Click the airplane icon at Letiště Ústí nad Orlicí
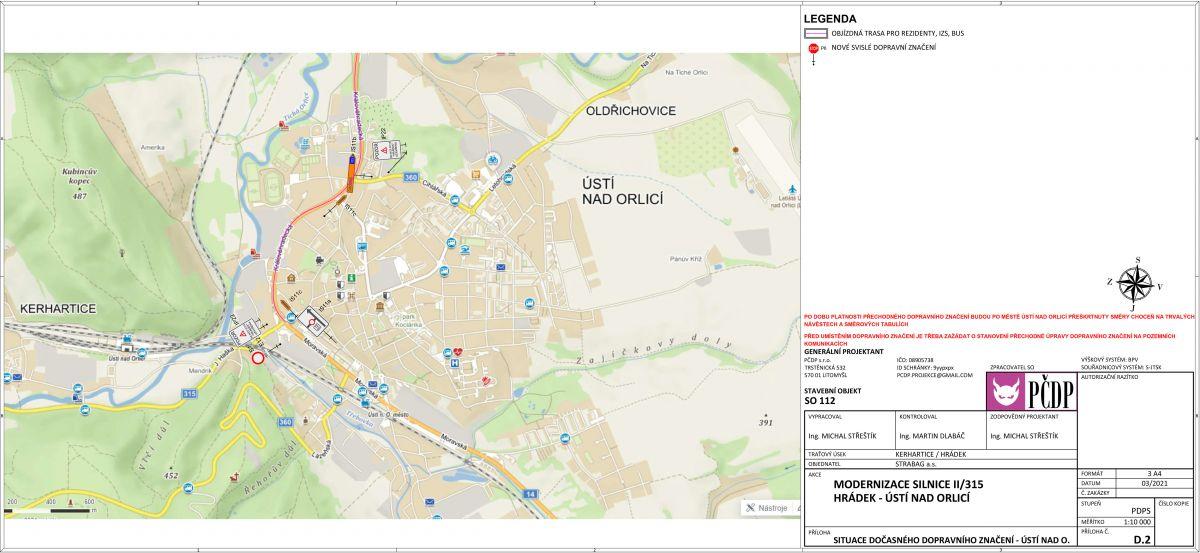Screen dimensions: 1200x553 [x=792, y=189]
